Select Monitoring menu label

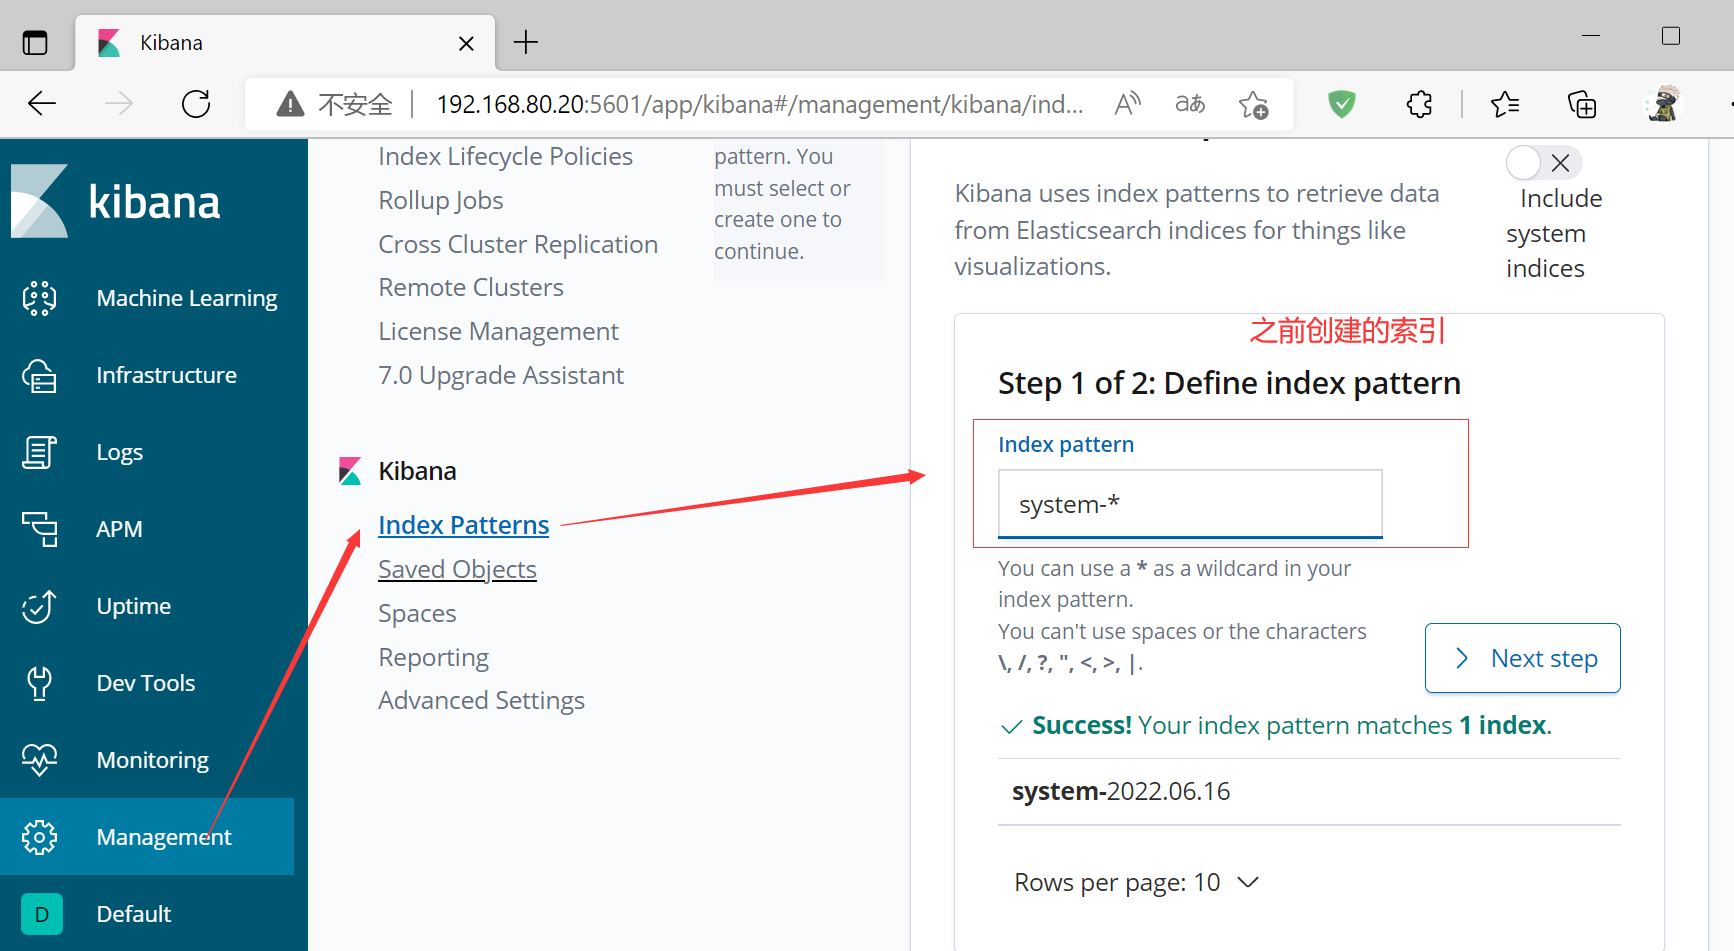[153, 760]
